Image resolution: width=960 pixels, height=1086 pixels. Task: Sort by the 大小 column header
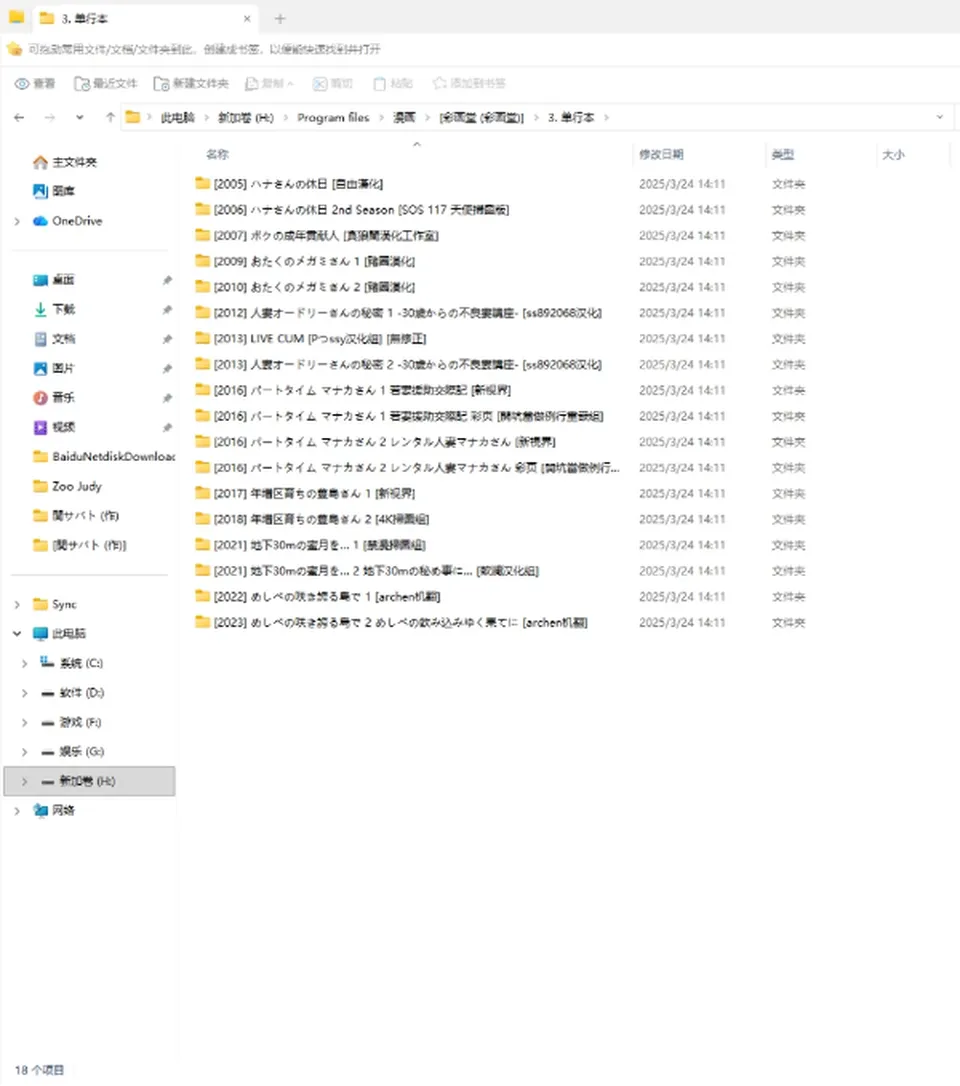tap(894, 154)
